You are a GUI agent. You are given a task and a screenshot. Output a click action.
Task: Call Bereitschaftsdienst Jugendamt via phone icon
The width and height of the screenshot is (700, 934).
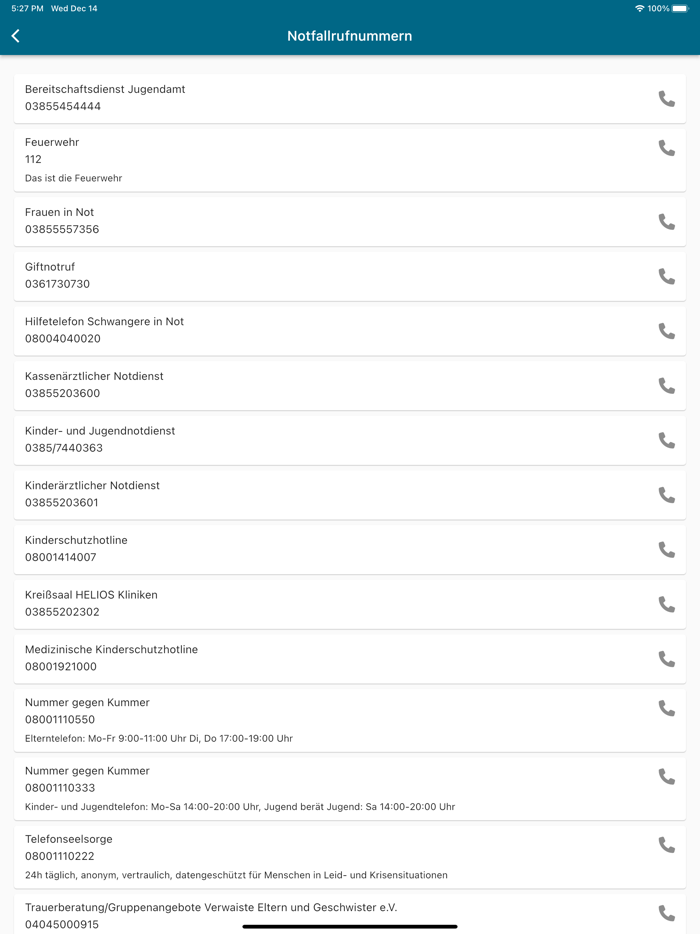(666, 98)
